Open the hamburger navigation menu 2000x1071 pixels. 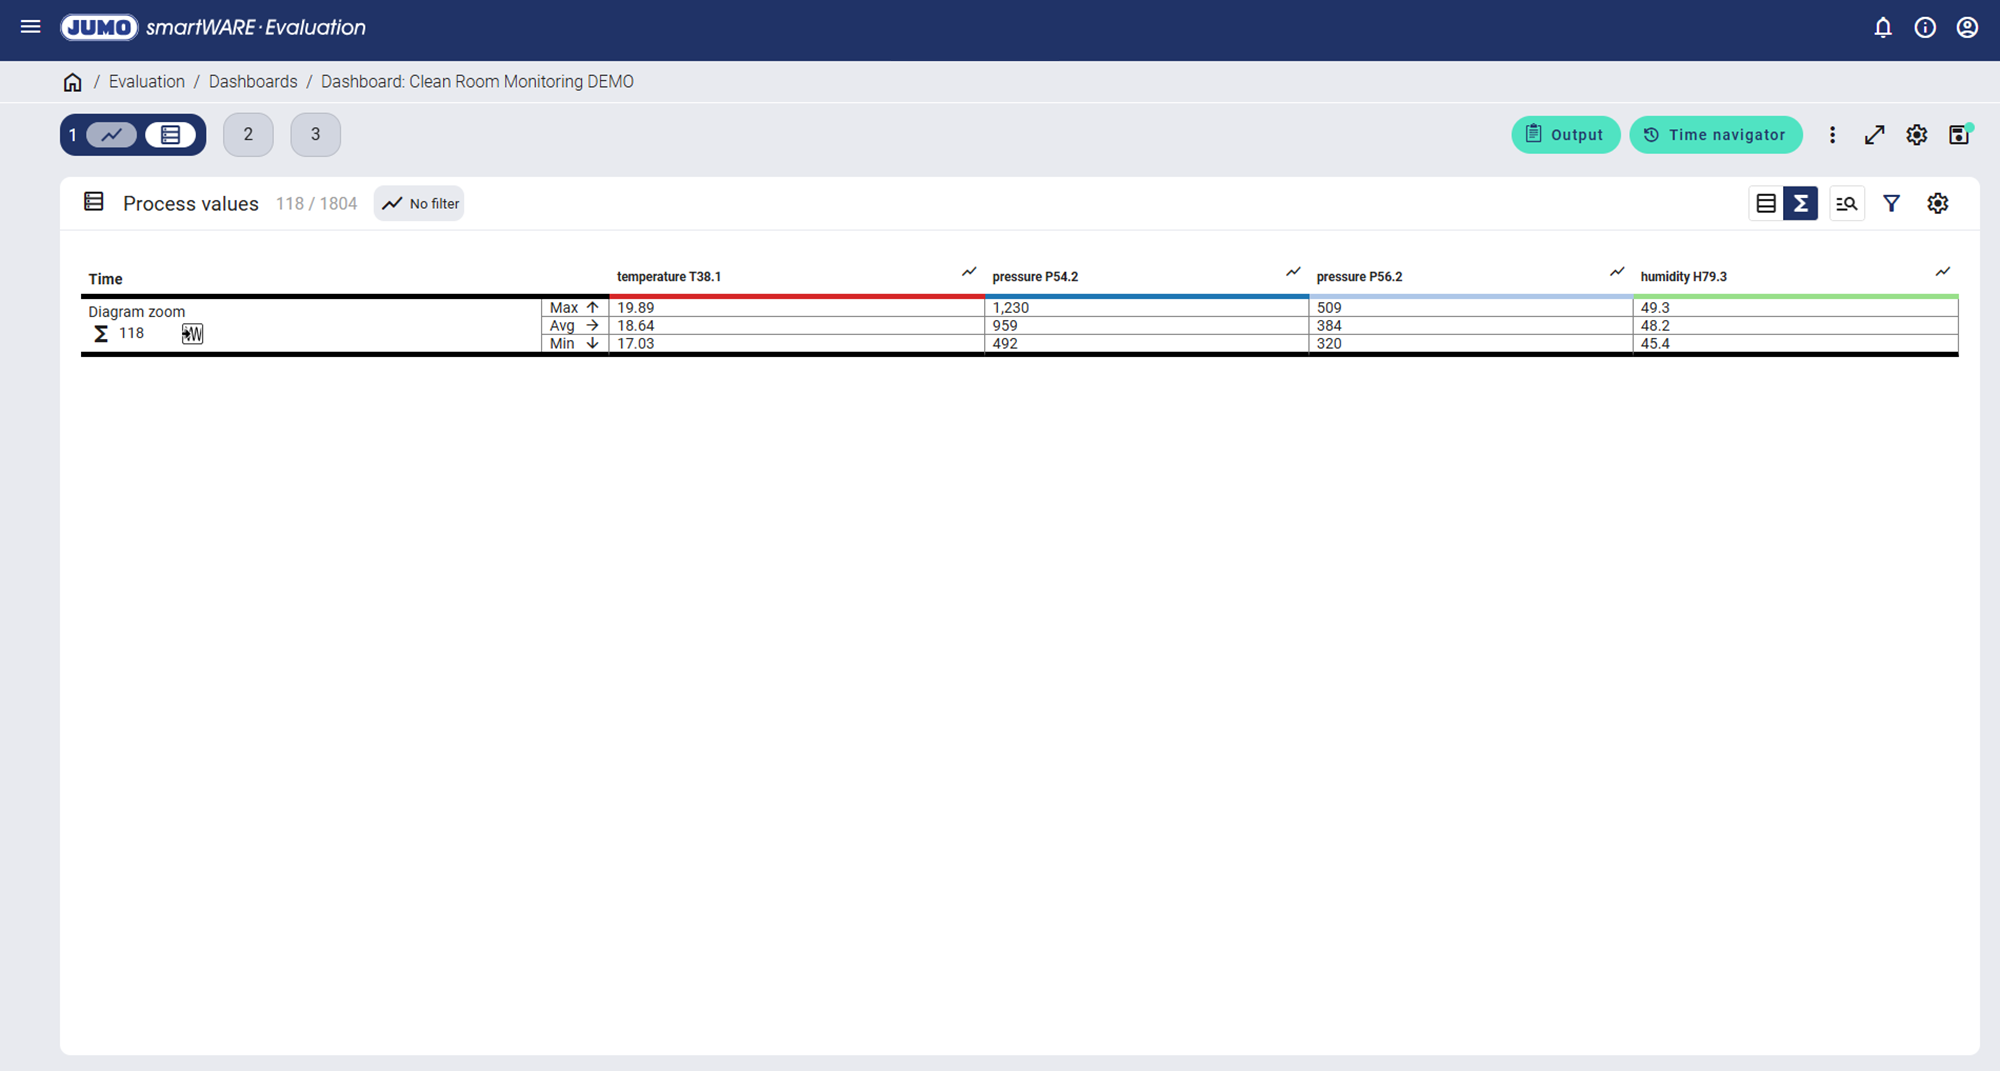tap(31, 27)
